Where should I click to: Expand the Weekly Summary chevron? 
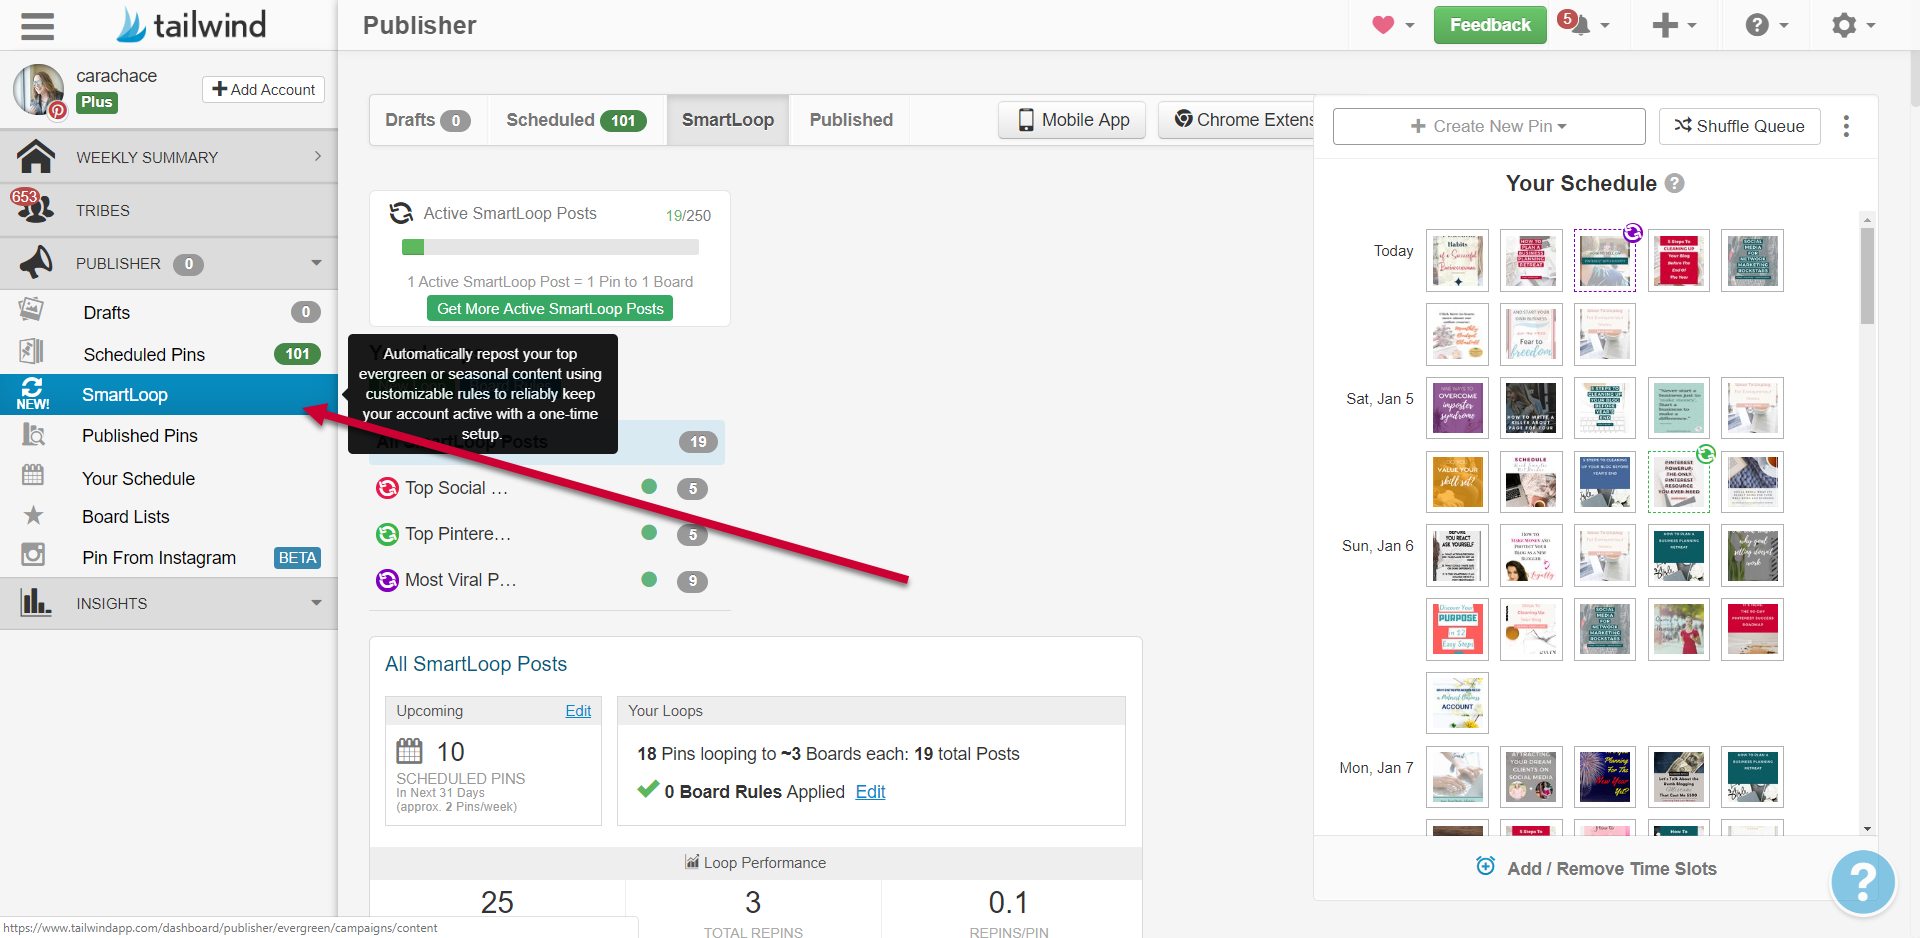[318, 156]
